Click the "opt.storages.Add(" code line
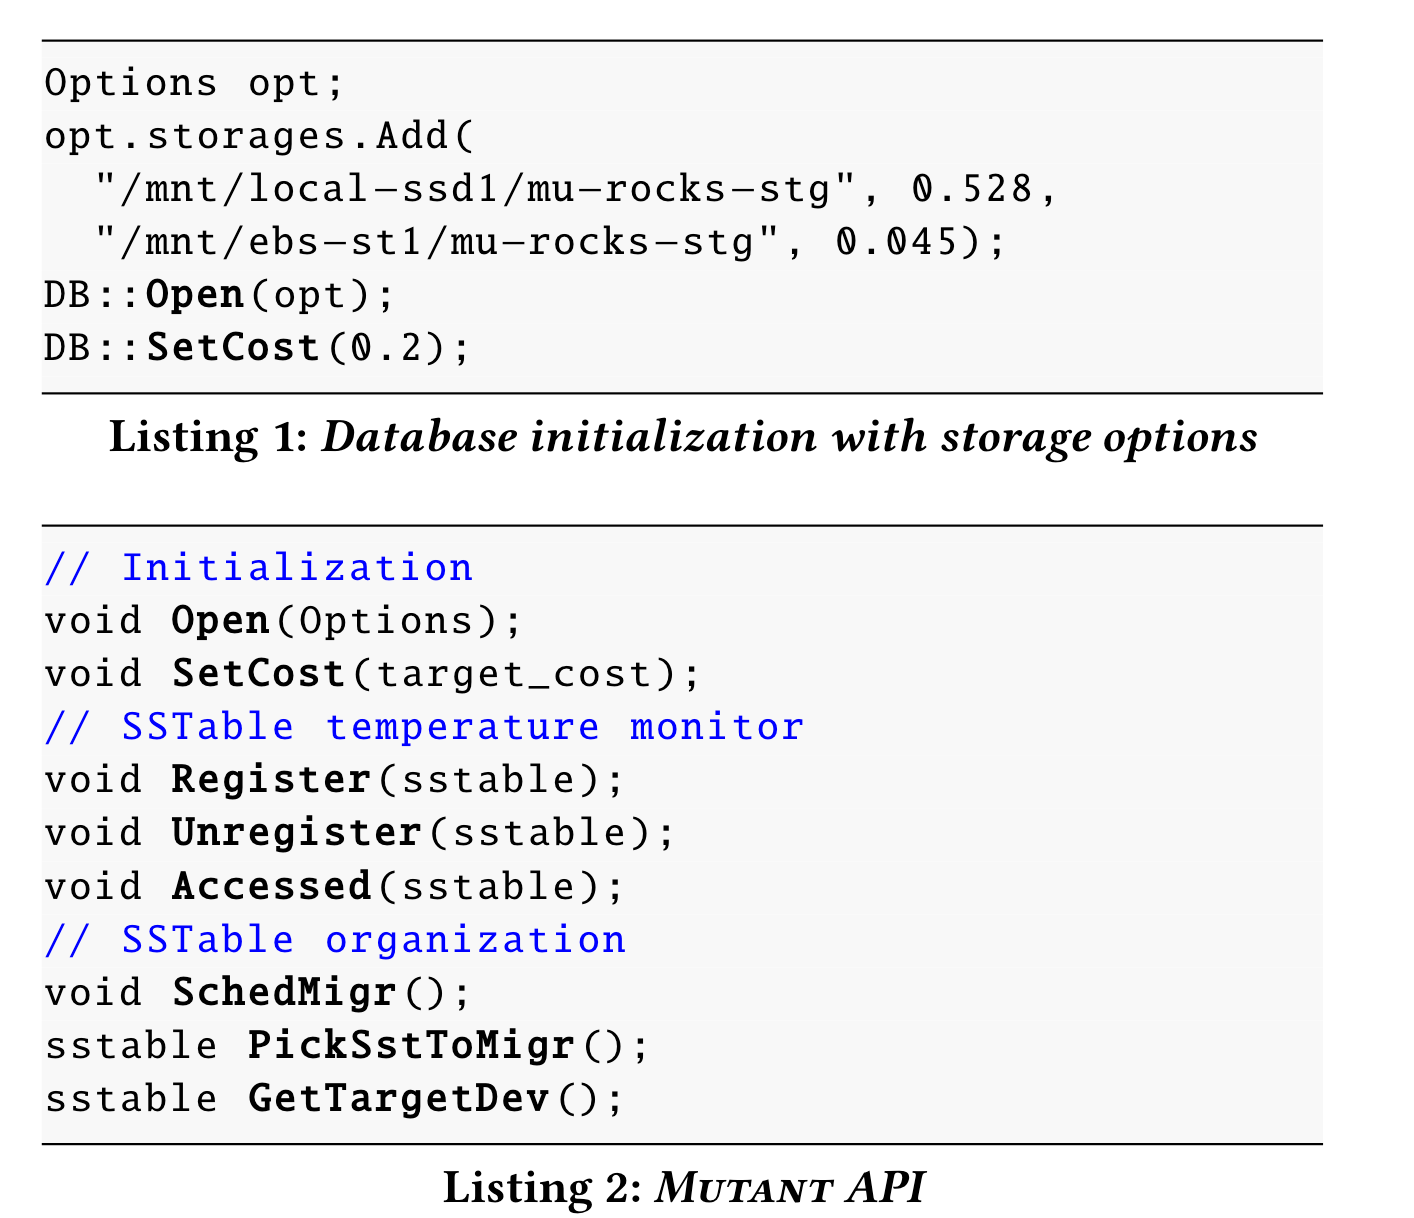 (x=258, y=136)
